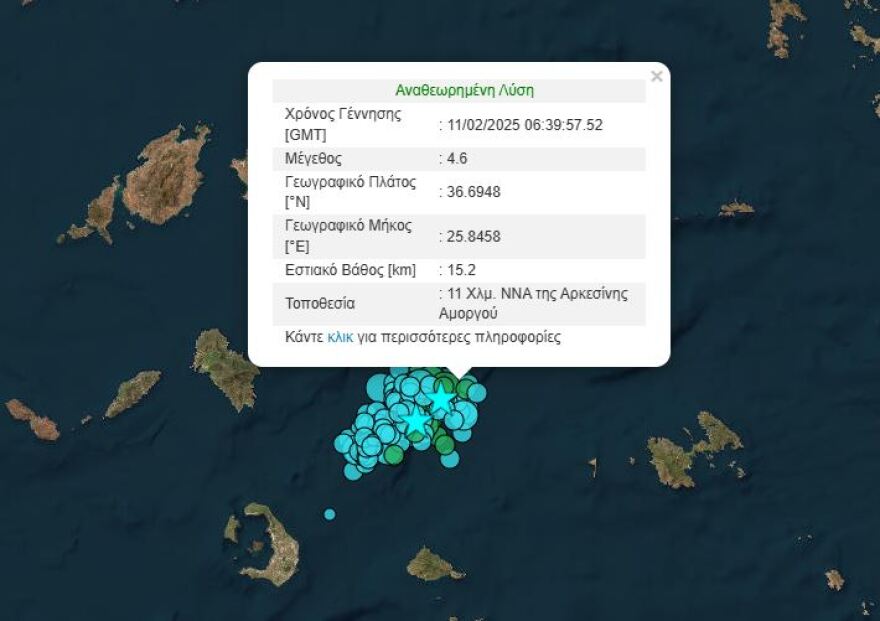Click the lowest cyan circle below the stars
Image resolution: width=880 pixels, height=621 pixels.
pos(450,459)
